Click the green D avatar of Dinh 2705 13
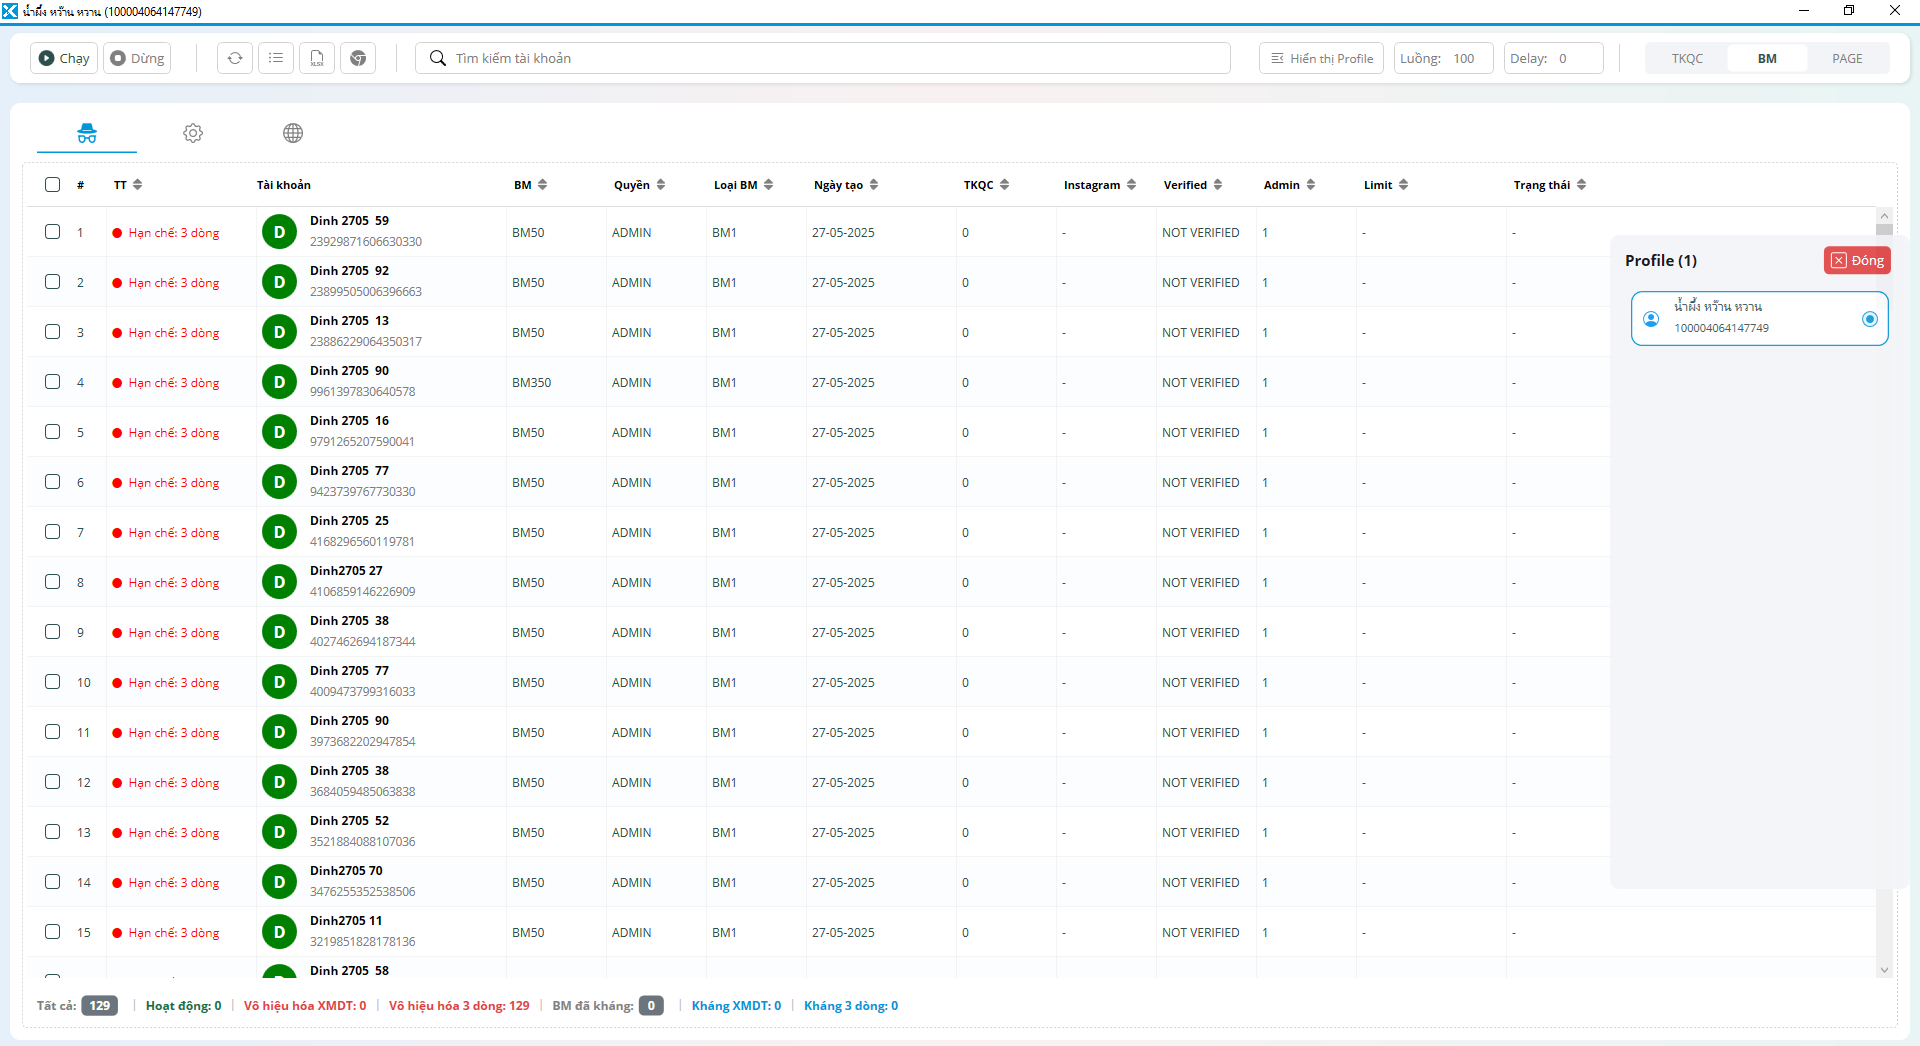Image resolution: width=1920 pixels, height=1046 pixels. click(280, 332)
